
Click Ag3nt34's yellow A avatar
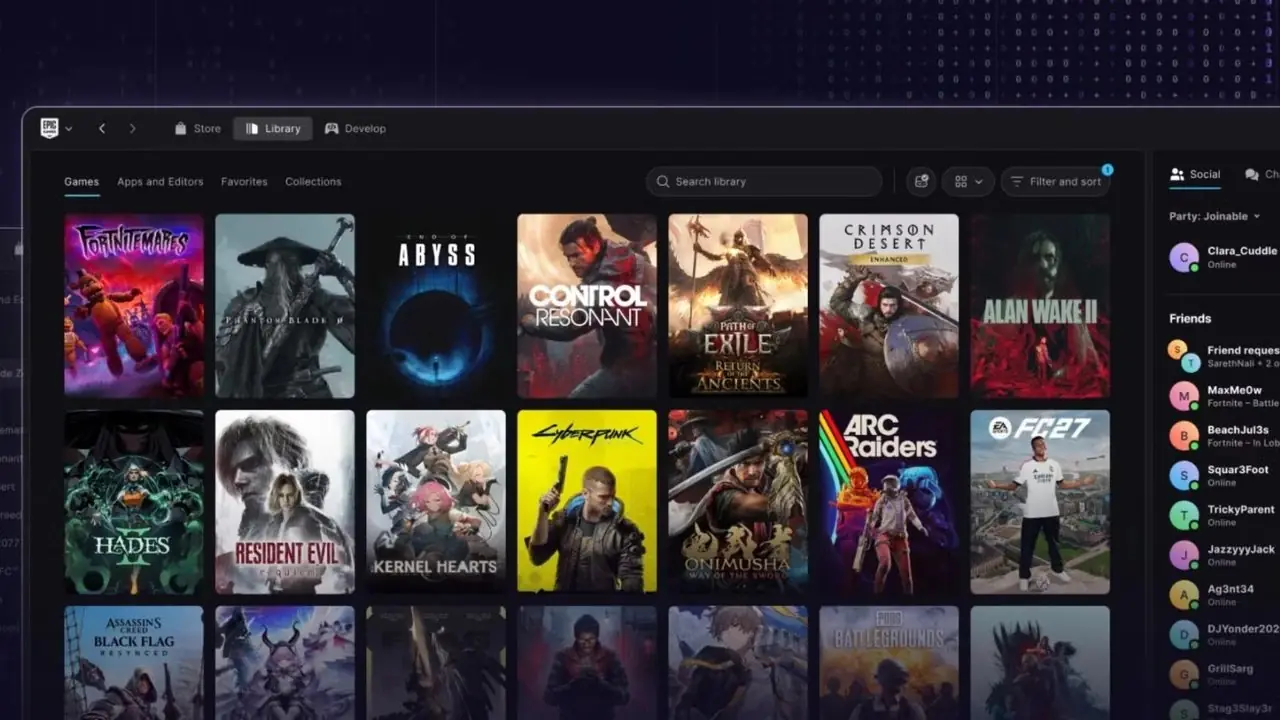[x=1184, y=596]
